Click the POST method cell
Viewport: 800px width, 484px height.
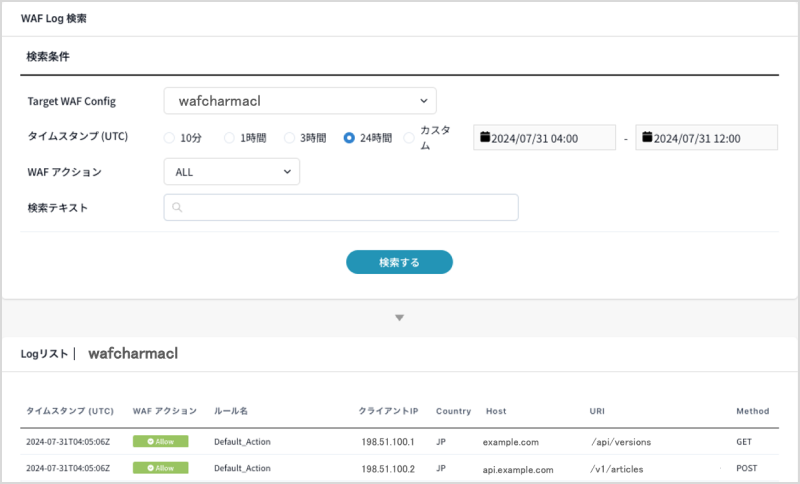tap(746, 468)
